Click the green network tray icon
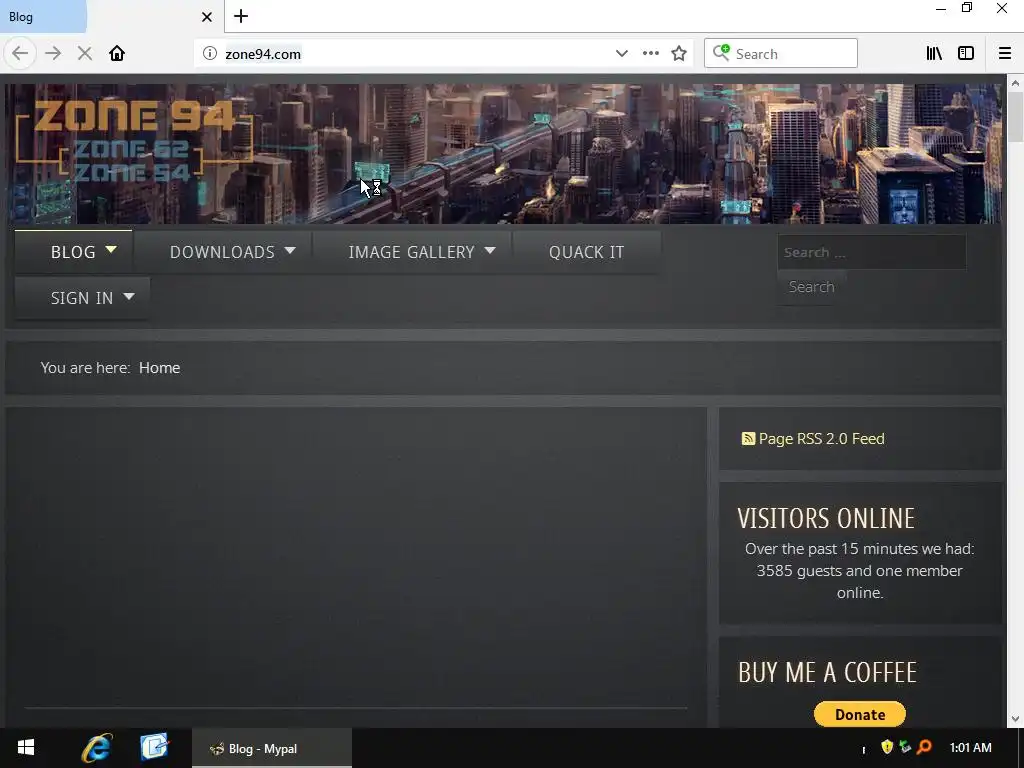This screenshot has height=768, width=1024. coord(905,746)
